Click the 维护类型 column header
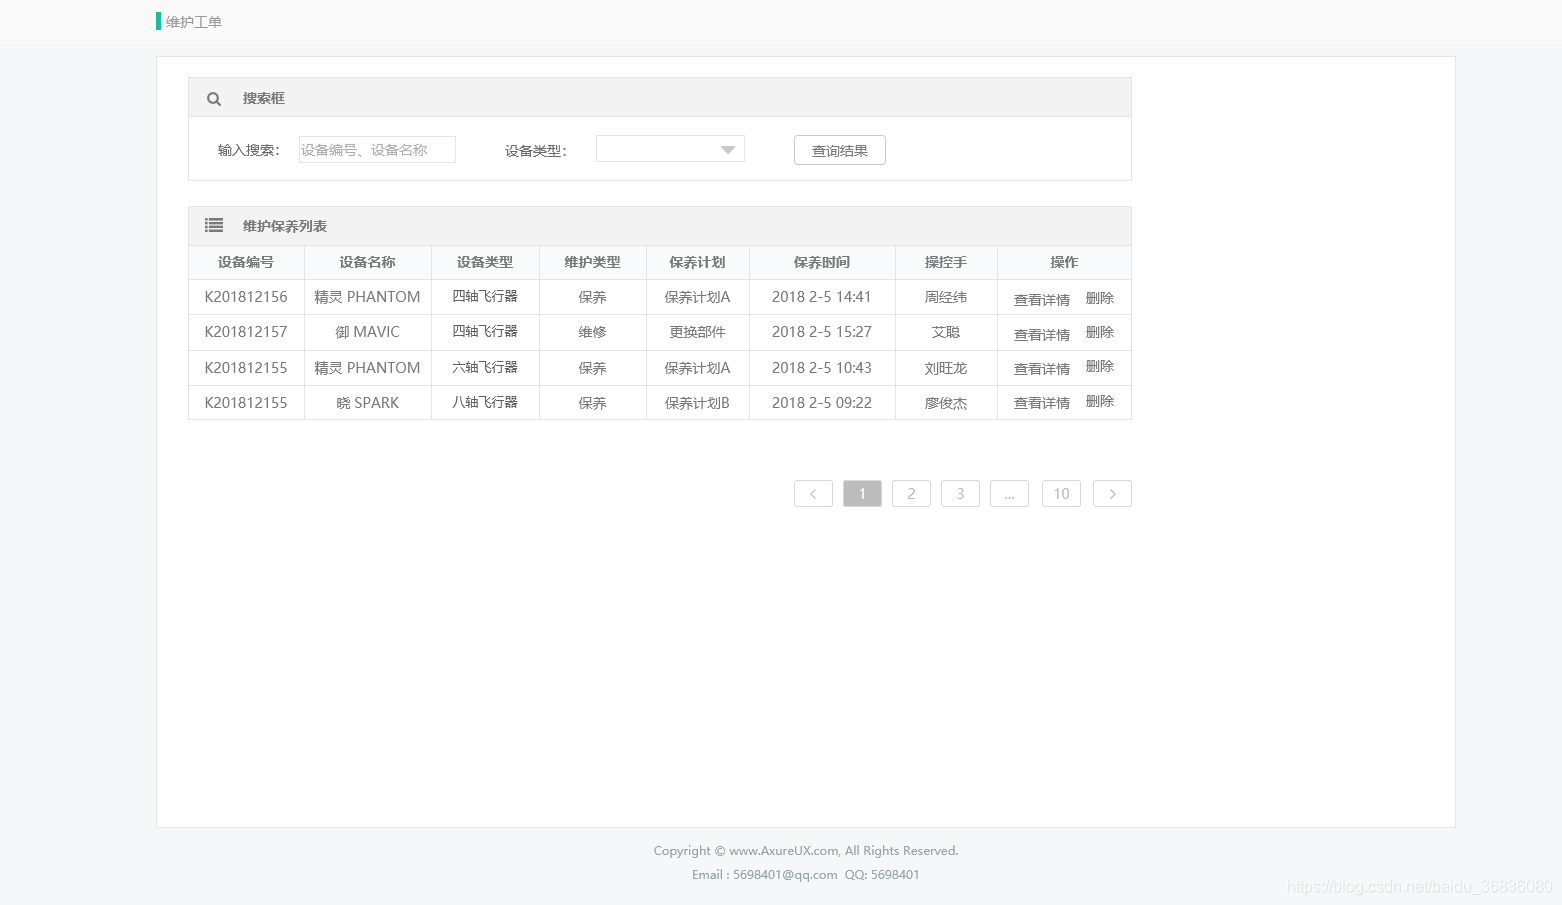 click(x=592, y=262)
